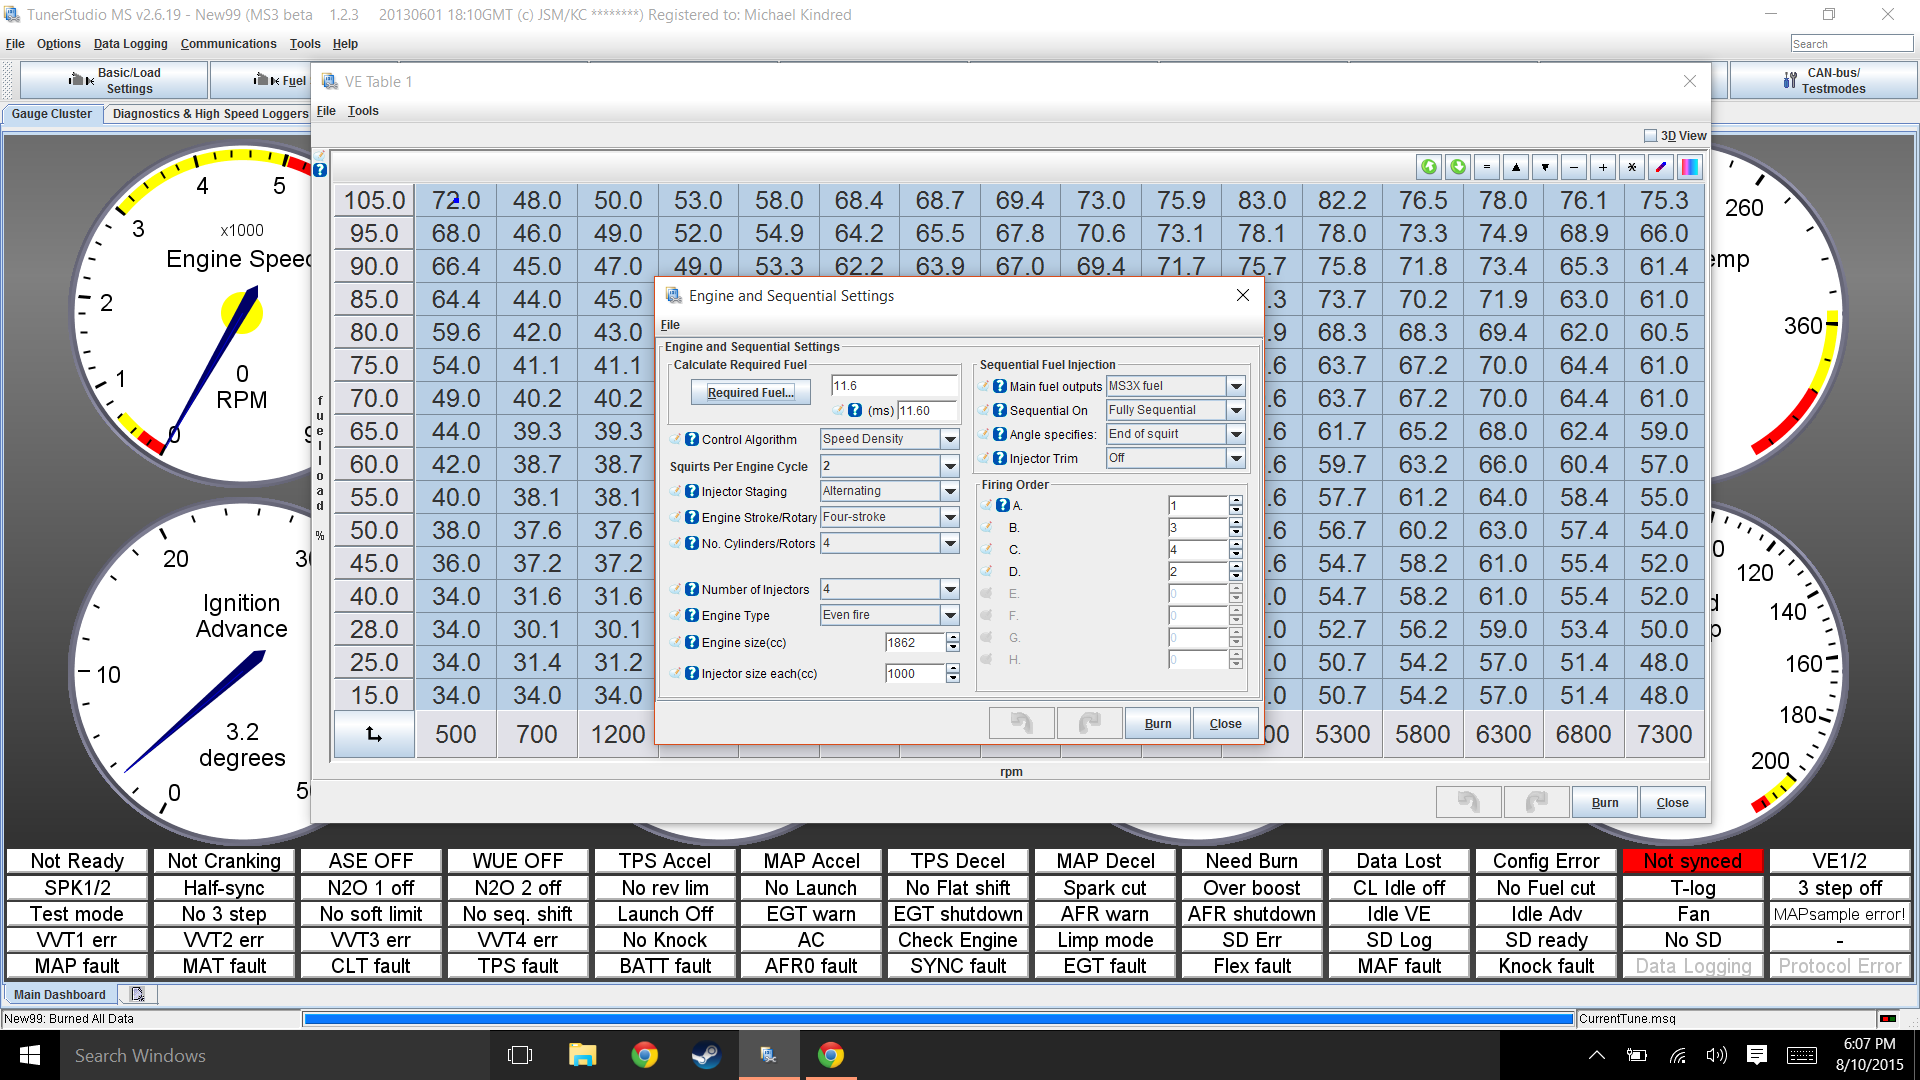The width and height of the screenshot is (1920, 1080).
Task: Click help icon next to Control Algorithm
Action: [x=691, y=439]
